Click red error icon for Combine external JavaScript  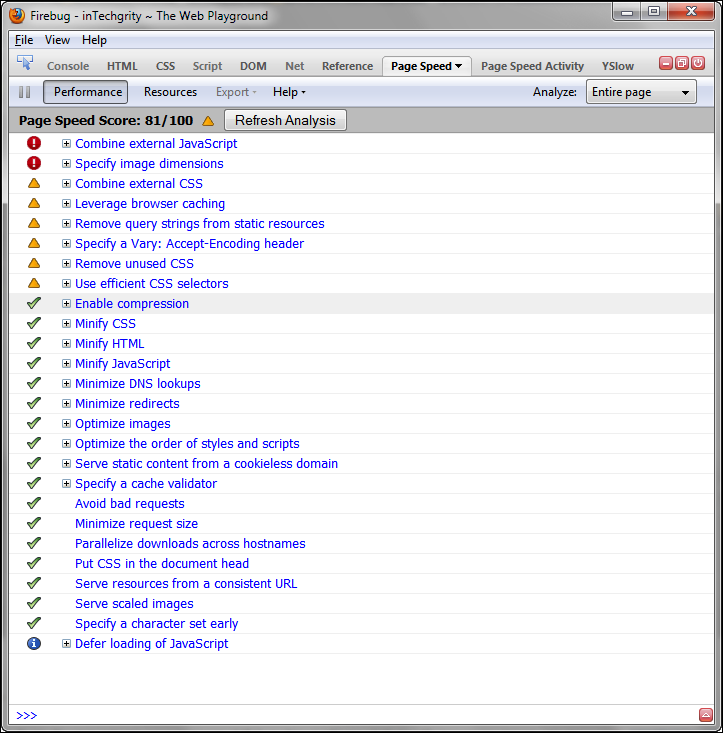tap(34, 143)
